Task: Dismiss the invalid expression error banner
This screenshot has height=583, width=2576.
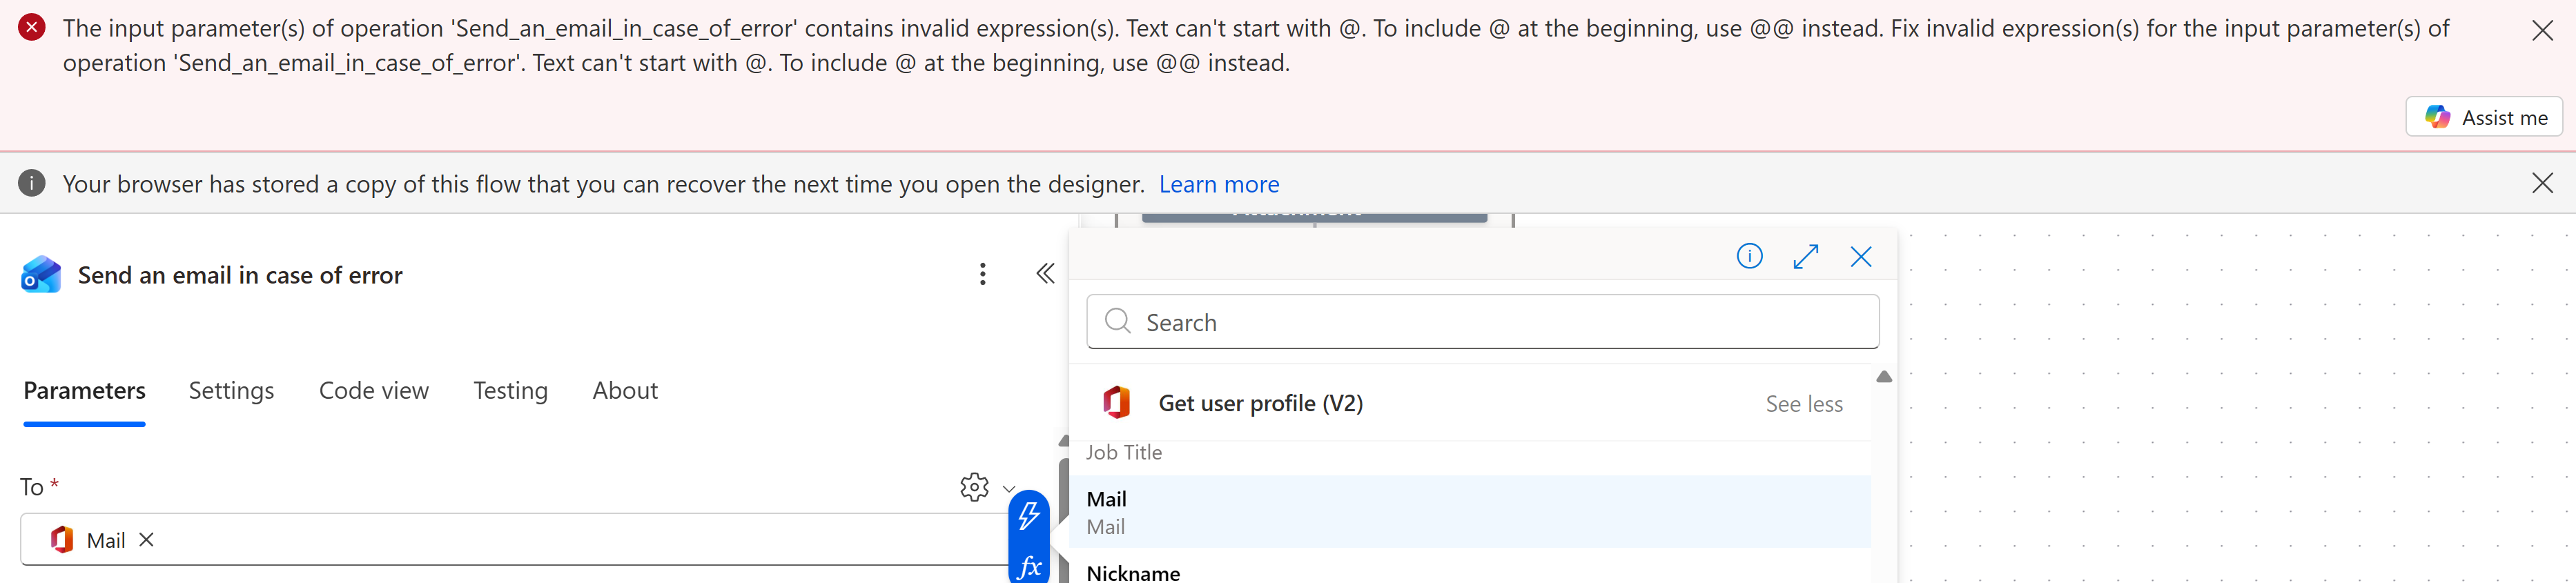Action: coord(2542,31)
